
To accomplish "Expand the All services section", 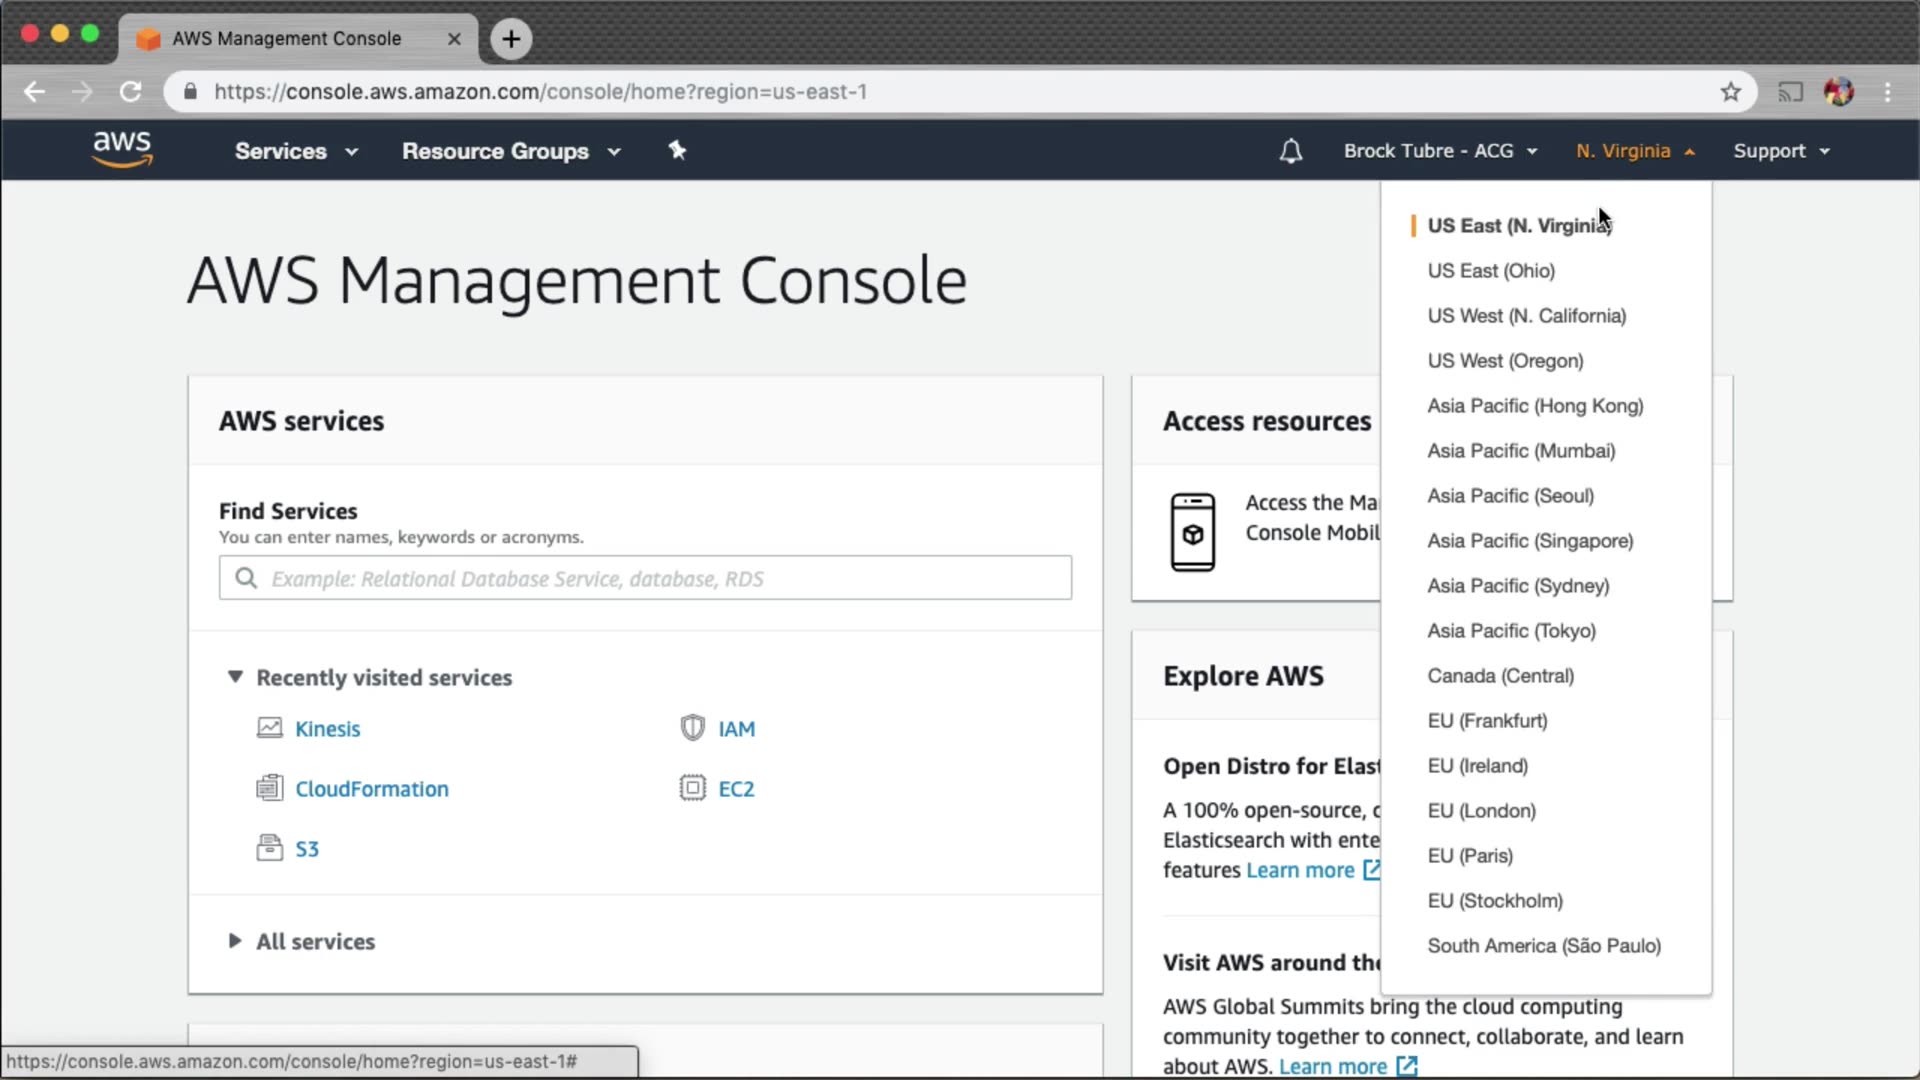I will tap(235, 941).
